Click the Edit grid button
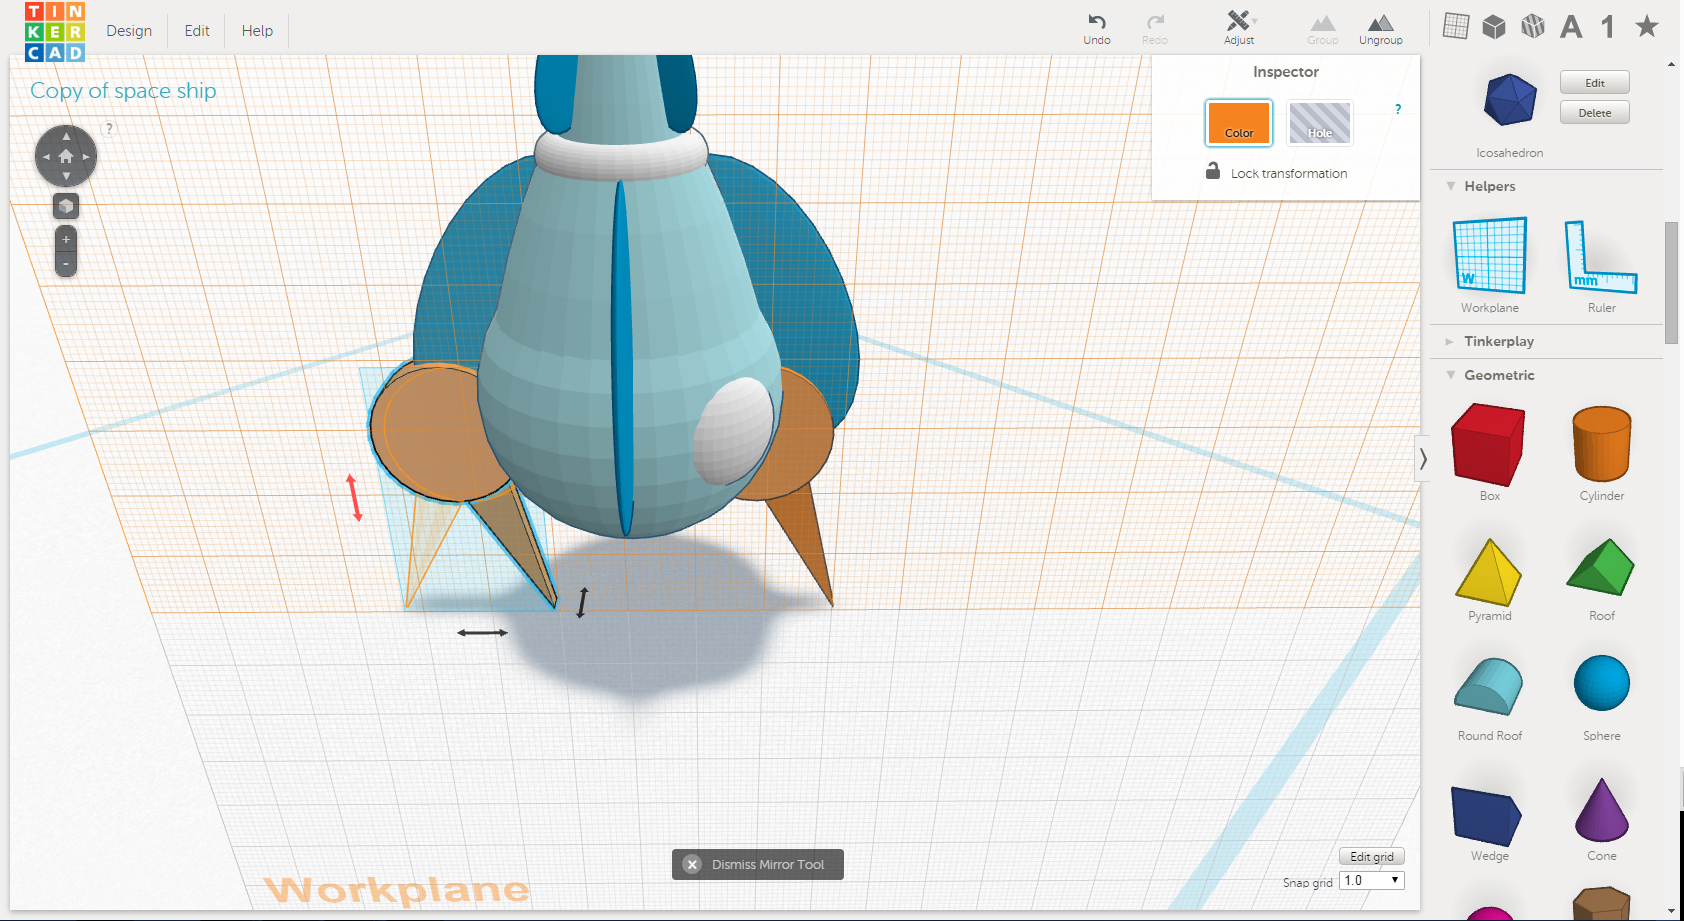The image size is (1684, 921). (1372, 856)
